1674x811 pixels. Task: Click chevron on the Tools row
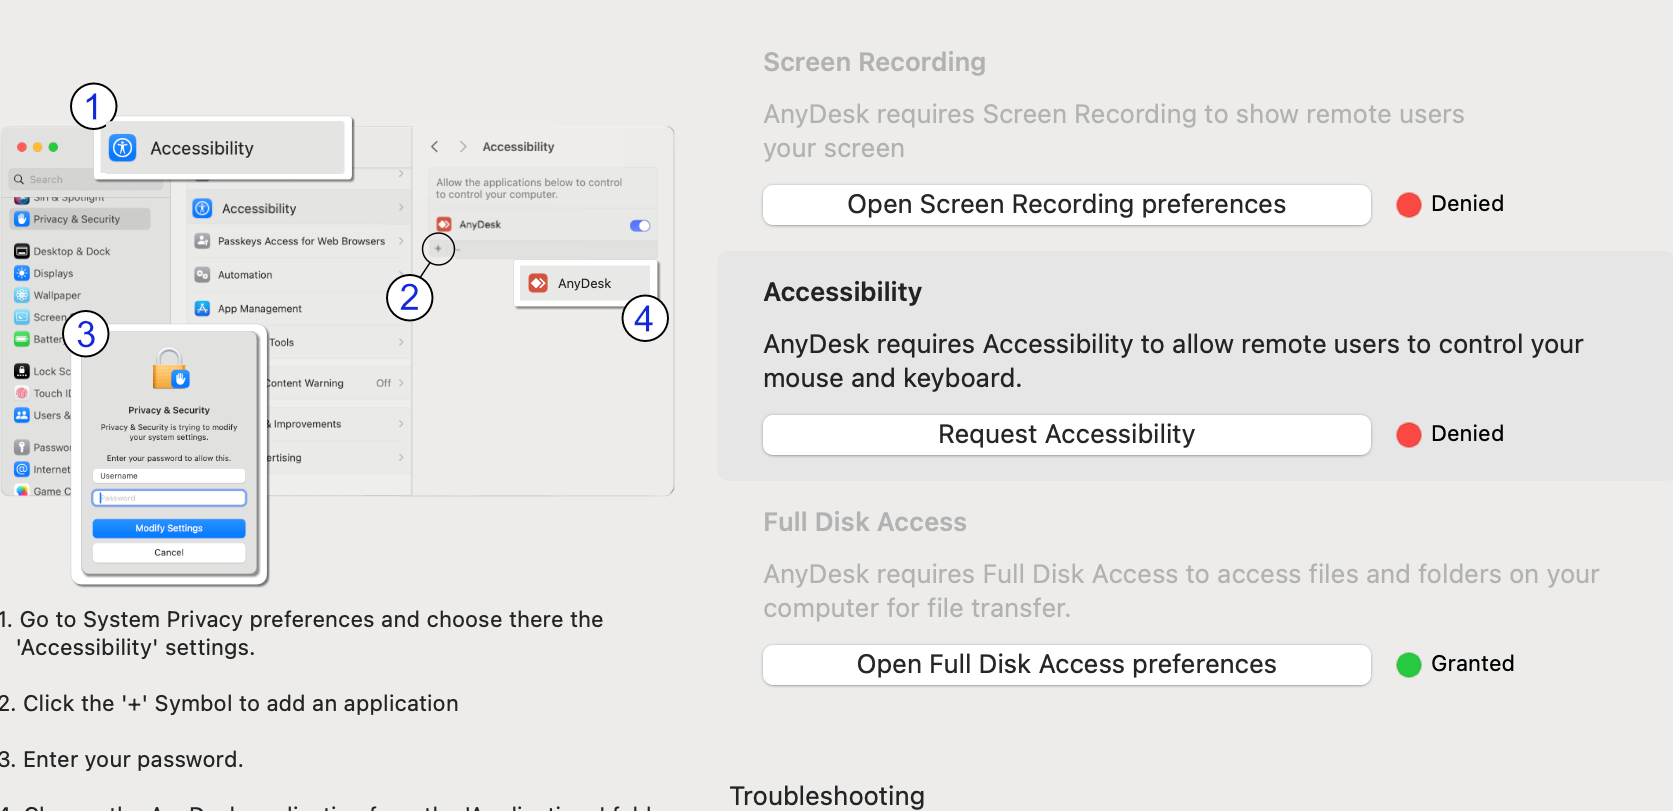tap(401, 342)
